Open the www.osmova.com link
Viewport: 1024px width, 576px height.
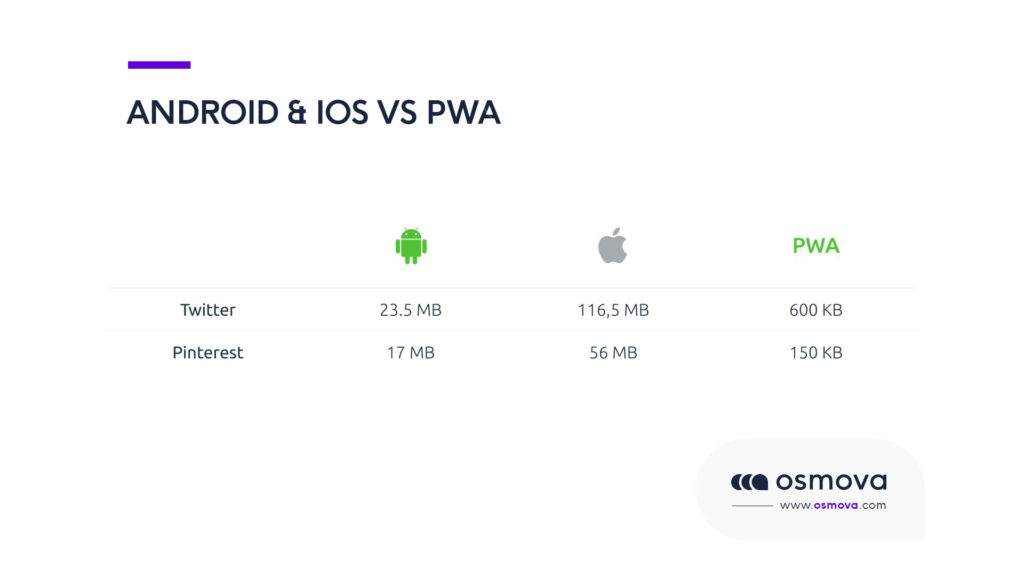pos(832,505)
